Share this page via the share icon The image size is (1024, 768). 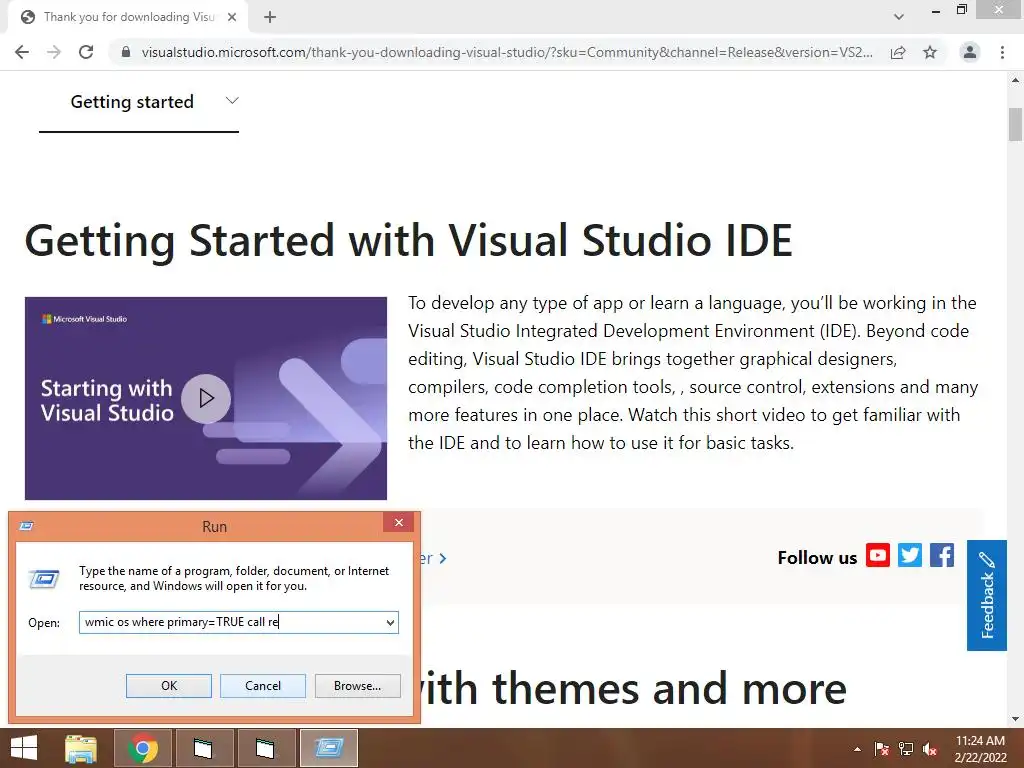click(x=898, y=52)
